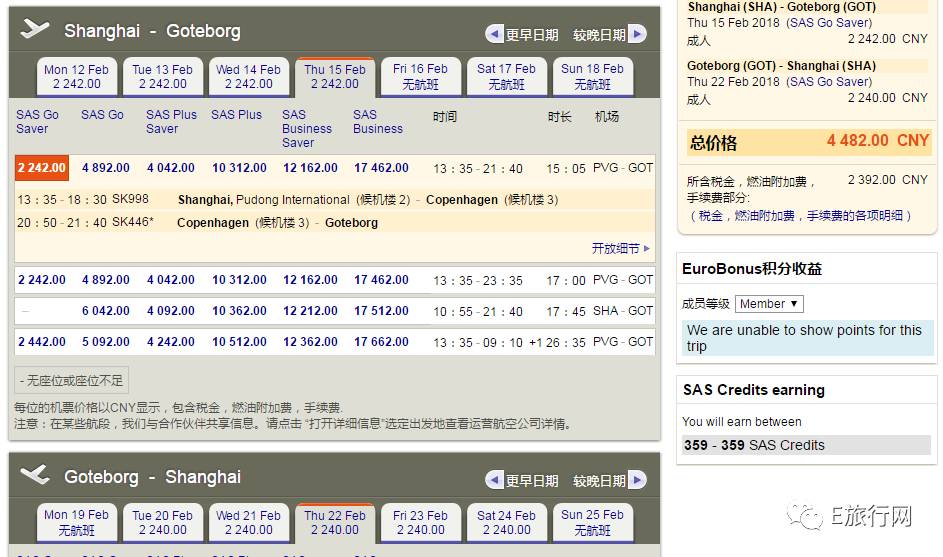Viewport: 943px width, 557px height.
Task: Select Mon 19 Feb return date tab
Action: pyautogui.click(x=76, y=523)
